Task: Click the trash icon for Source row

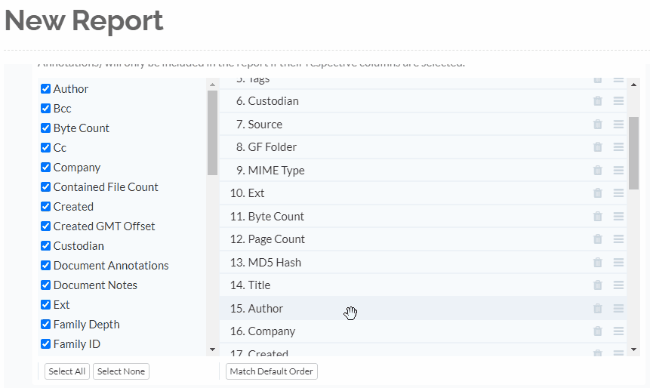Action: coord(597,124)
